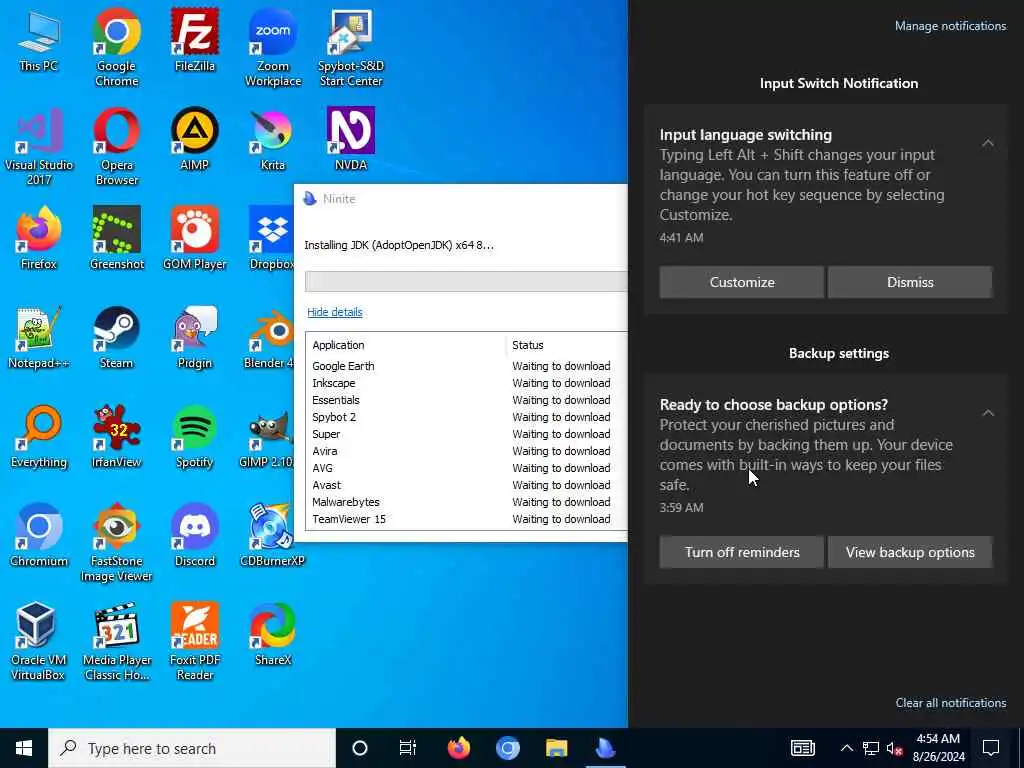Select Spotify desktop icon
This screenshot has width=1024, height=768.
[x=195, y=437]
